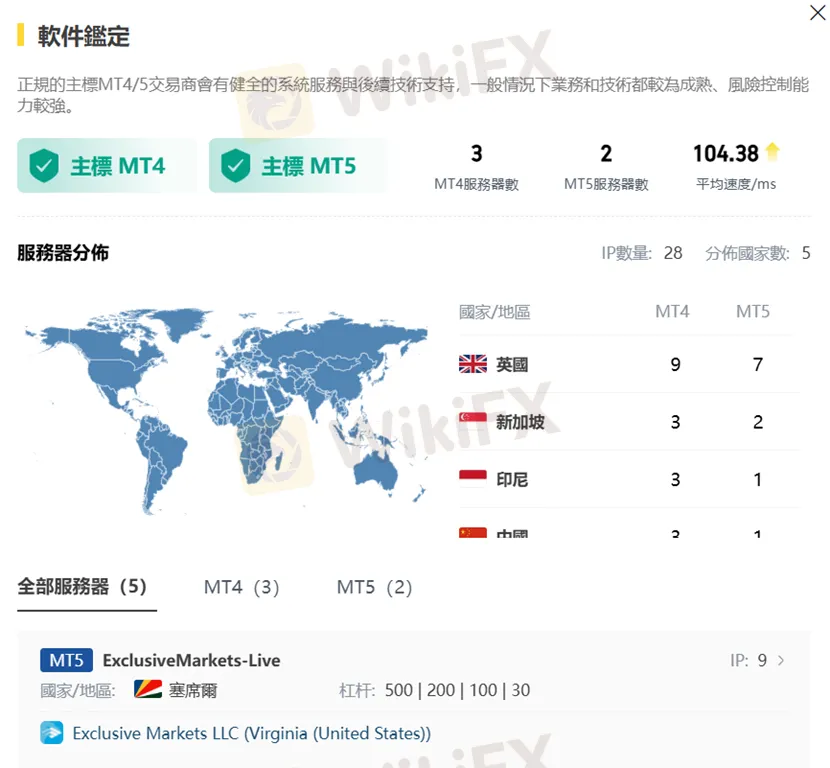
Task: Click the UK flag icon next to 英國
Action: [472, 365]
